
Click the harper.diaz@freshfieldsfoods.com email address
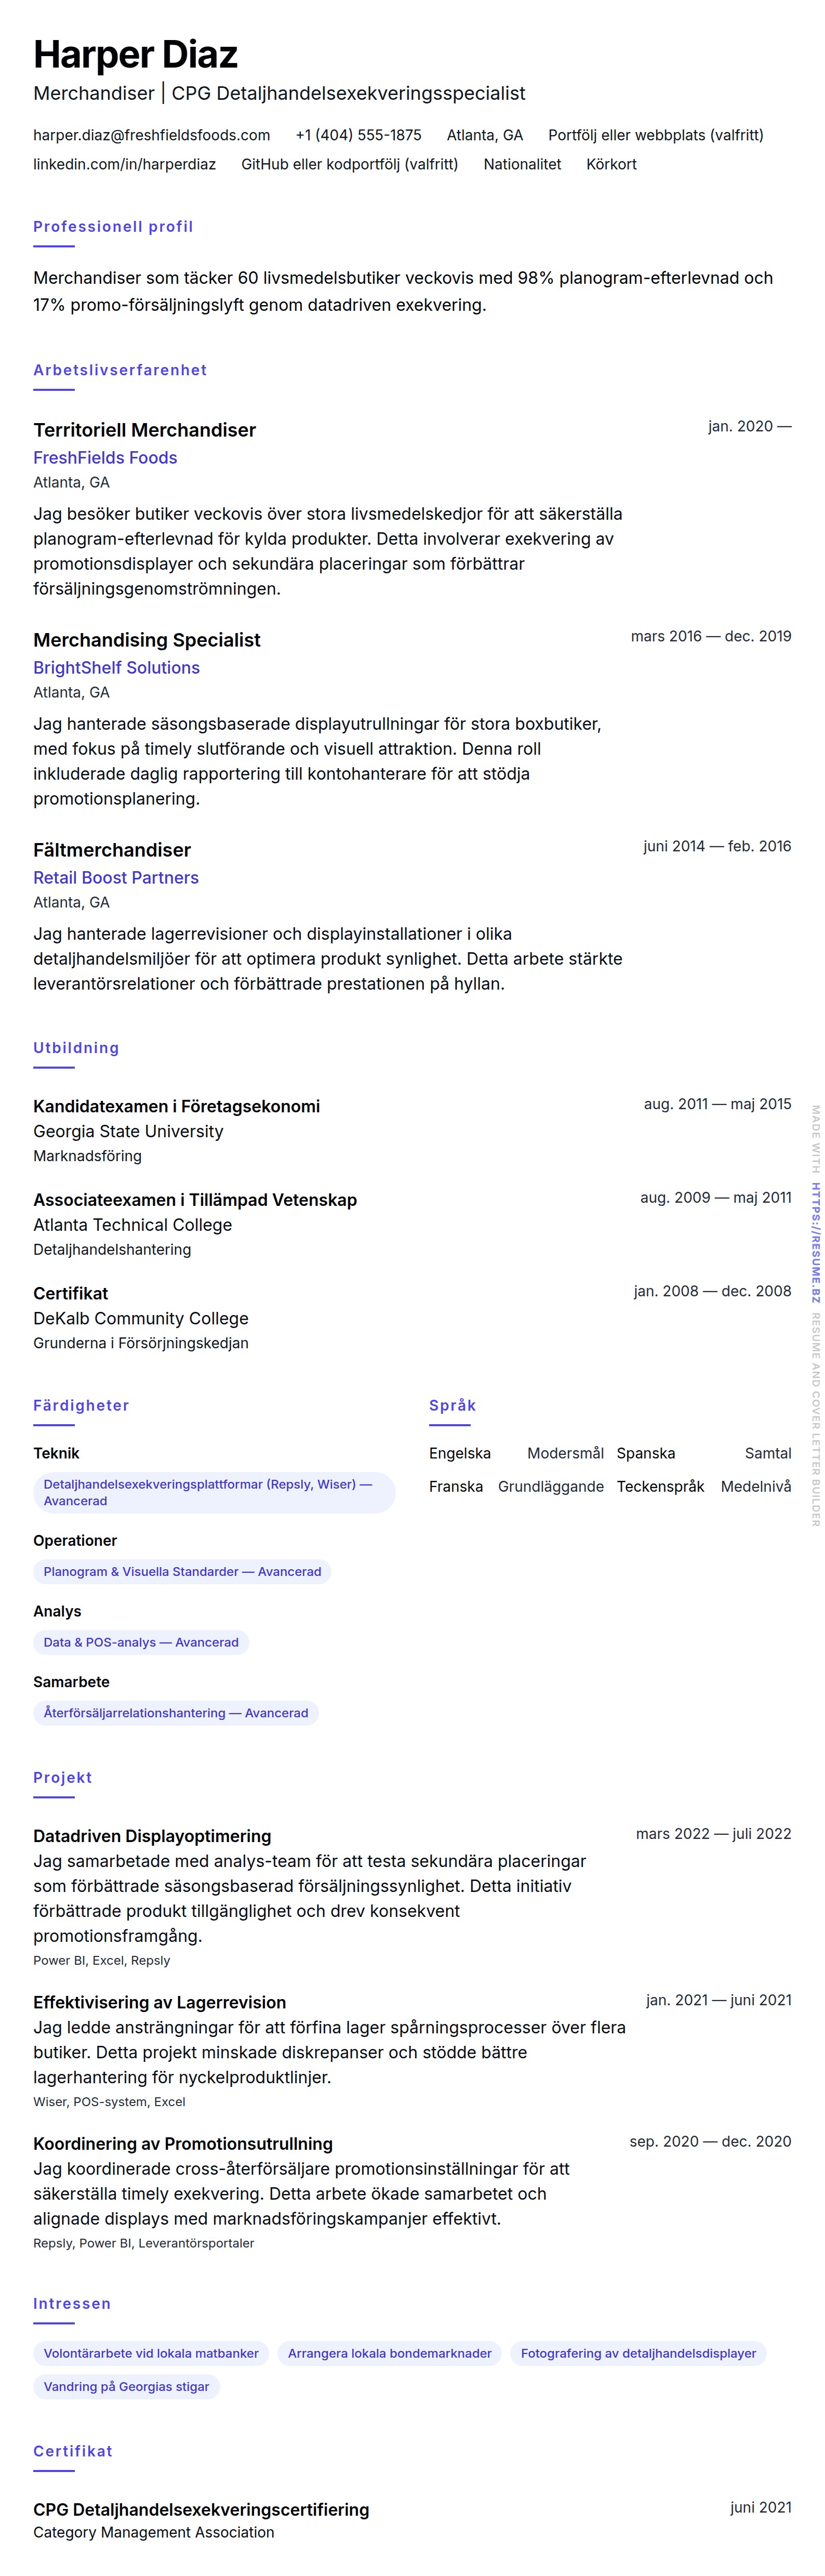tap(151, 135)
